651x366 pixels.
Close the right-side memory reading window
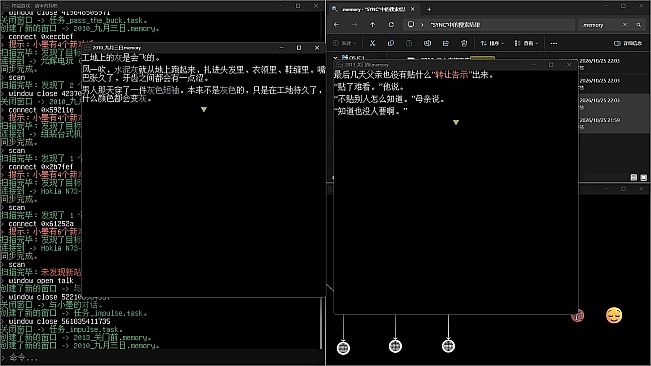click(x=569, y=65)
